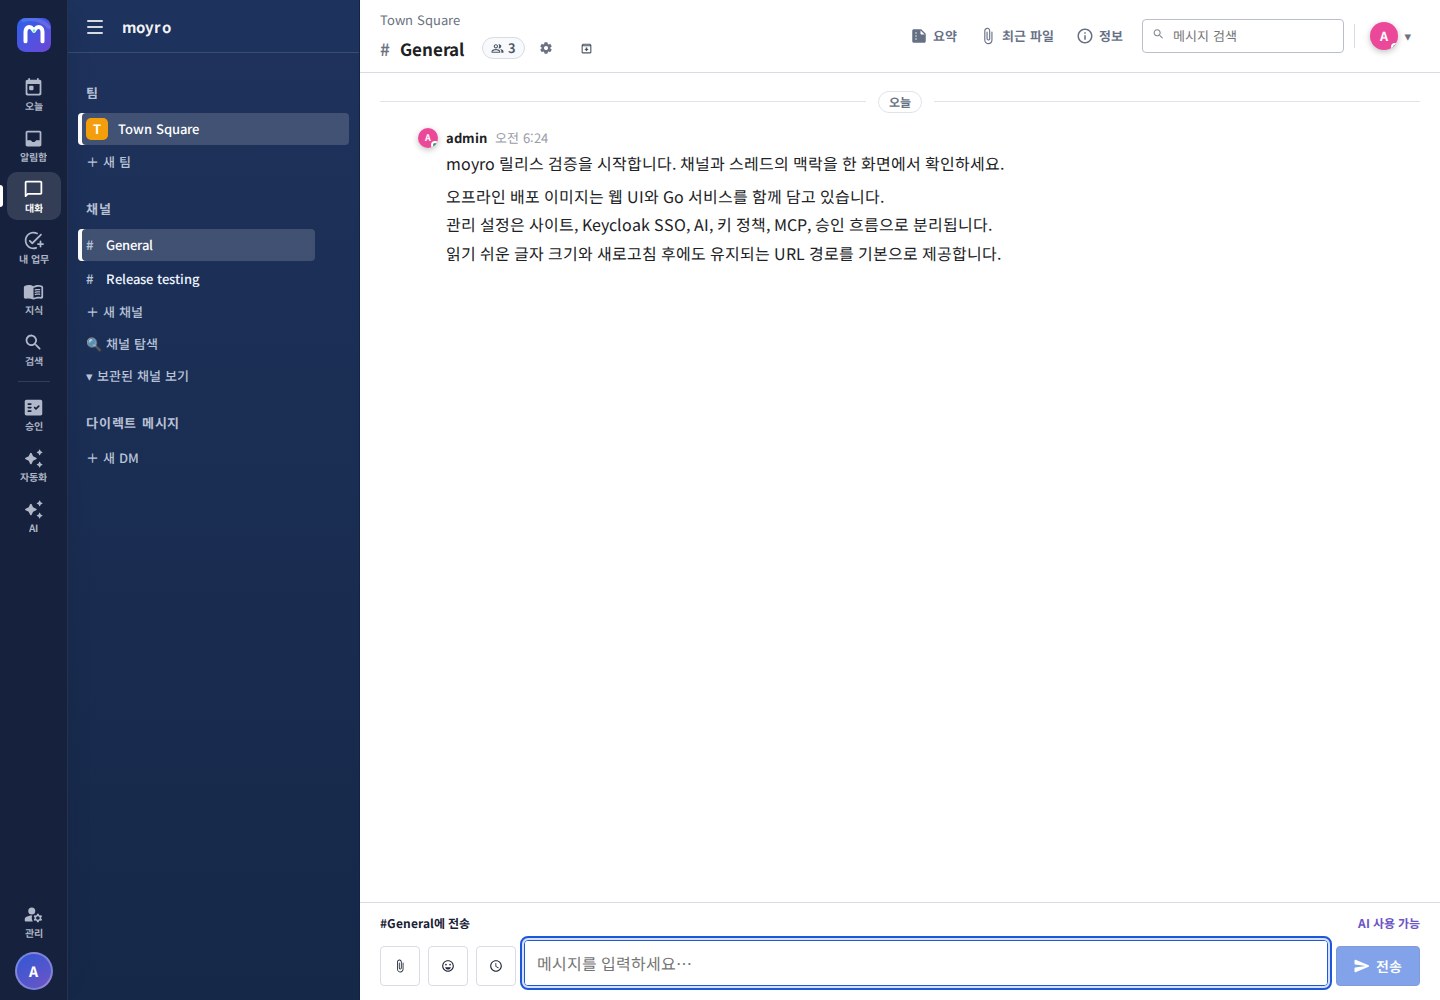Screen dimensions: 1440x1000
Task: Open the emoji picker button
Action: (x=448, y=966)
